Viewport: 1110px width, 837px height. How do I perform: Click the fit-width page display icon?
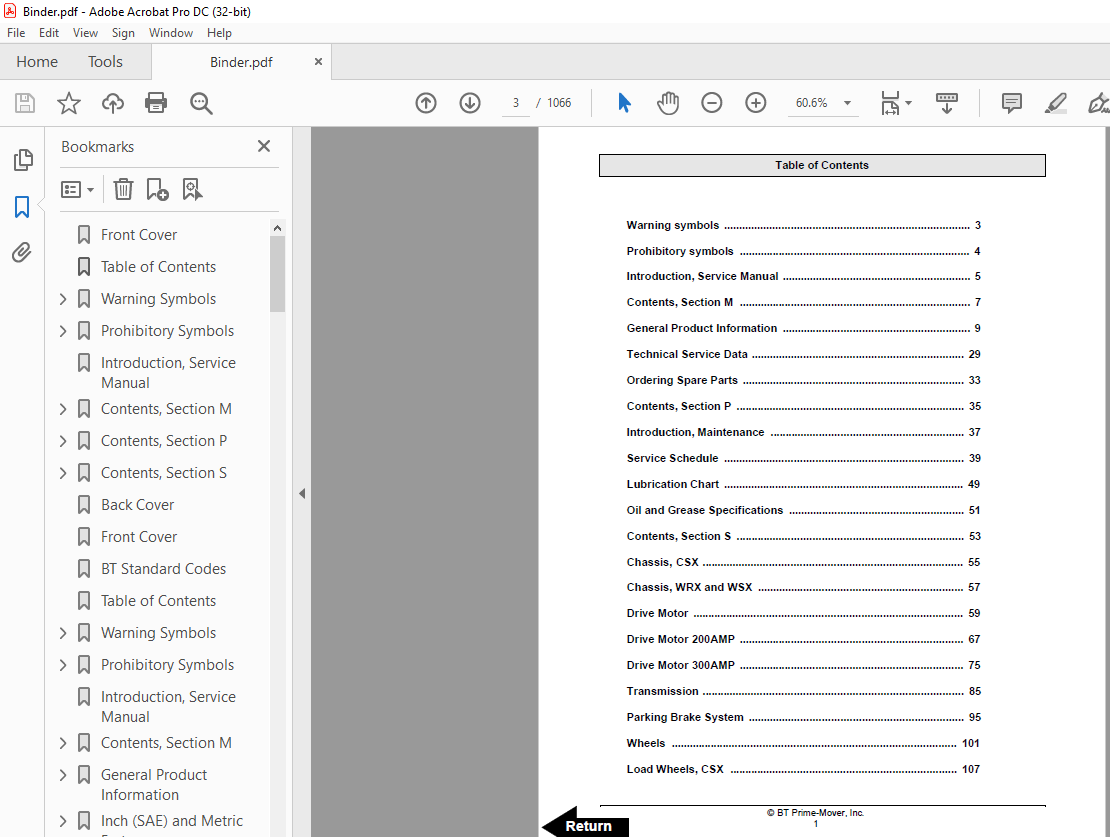click(890, 103)
